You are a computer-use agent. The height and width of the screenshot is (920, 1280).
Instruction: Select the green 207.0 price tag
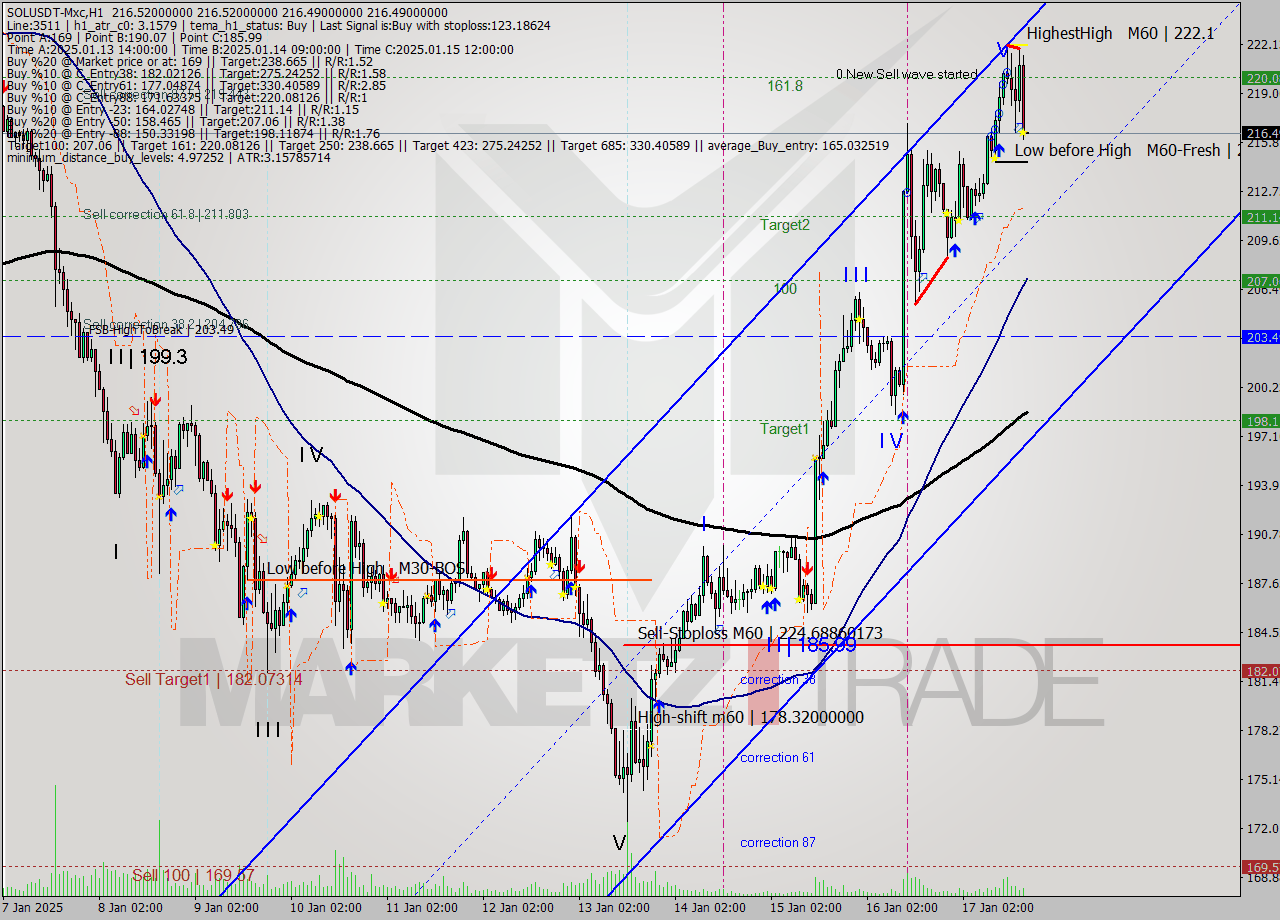point(1260,281)
